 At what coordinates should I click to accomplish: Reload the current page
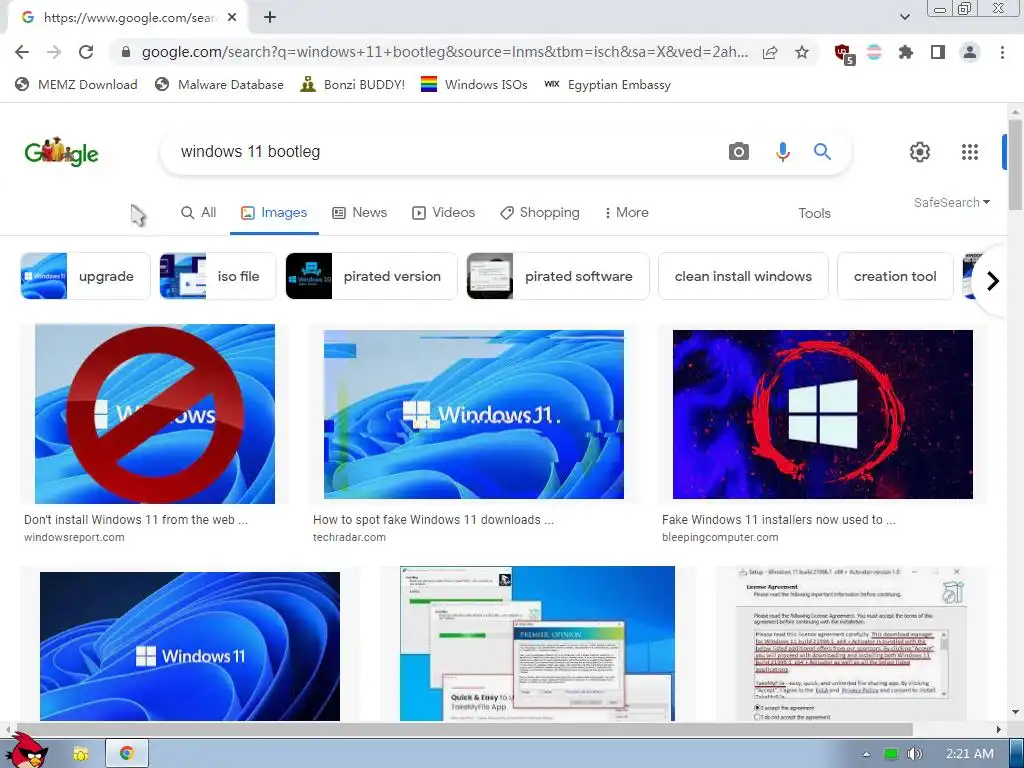pos(86,52)
